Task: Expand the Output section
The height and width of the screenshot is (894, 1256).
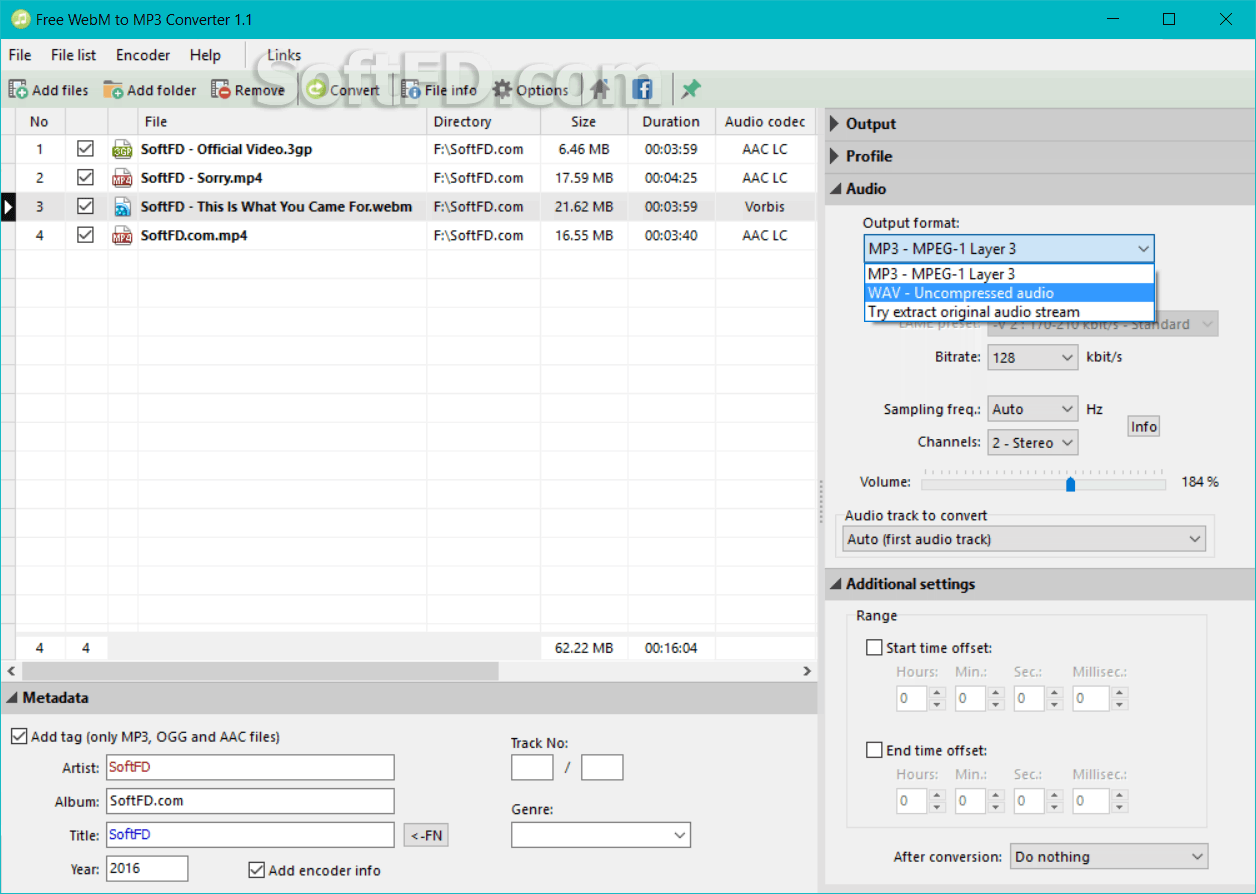Action: [x=835, y=124]
